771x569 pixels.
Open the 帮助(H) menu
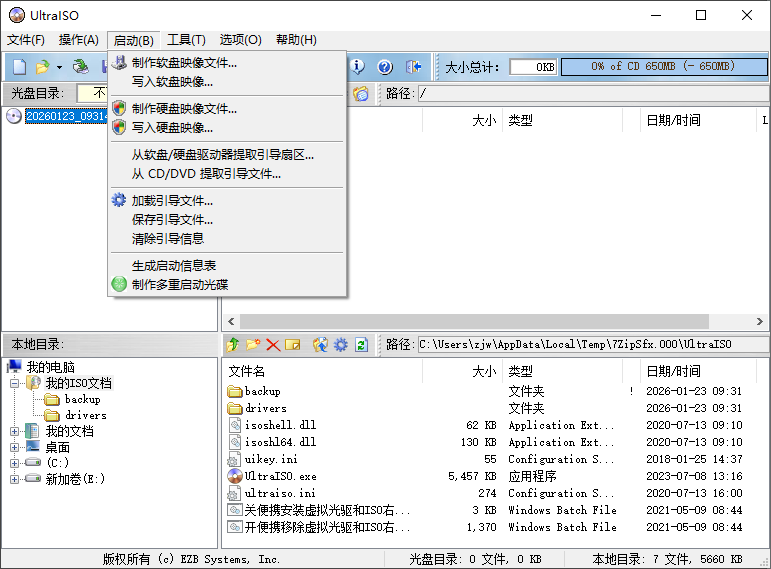(297, 40)
